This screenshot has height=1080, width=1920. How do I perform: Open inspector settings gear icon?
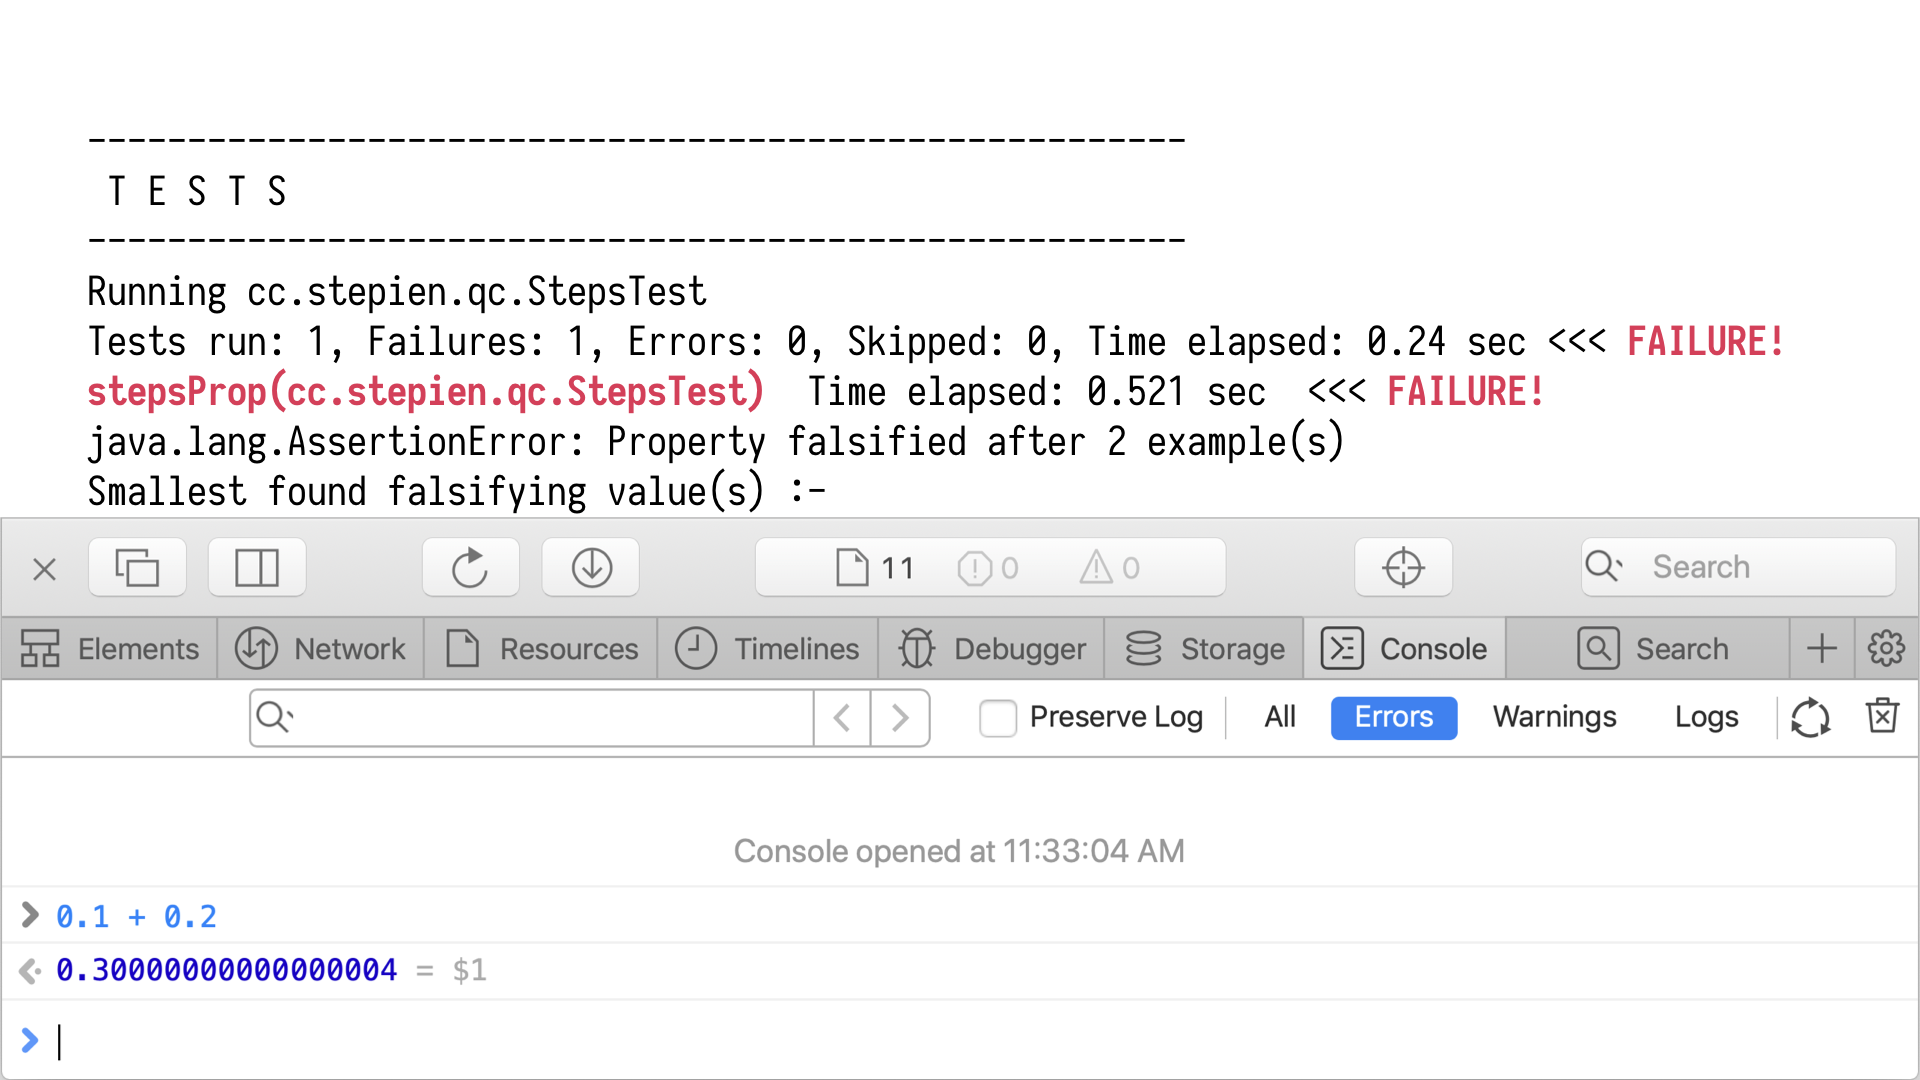[1886, 649]
